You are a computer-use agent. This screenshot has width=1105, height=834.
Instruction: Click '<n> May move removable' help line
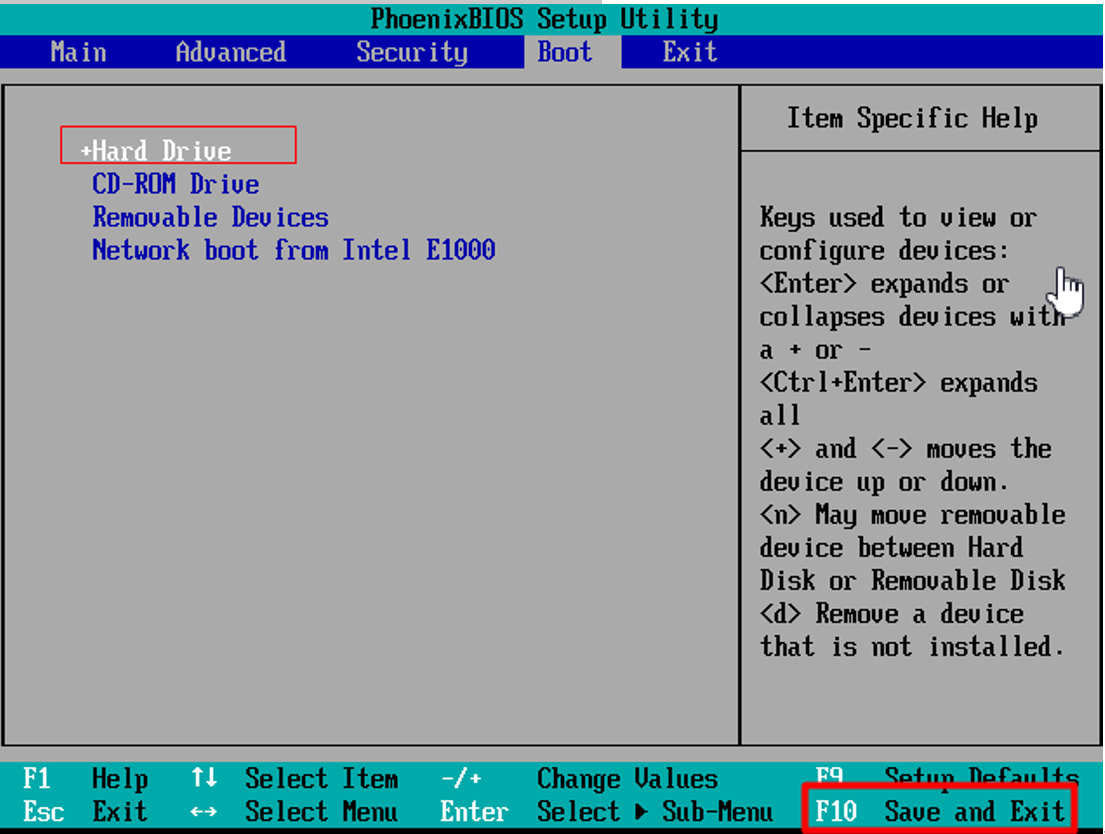tap(913, 515)
